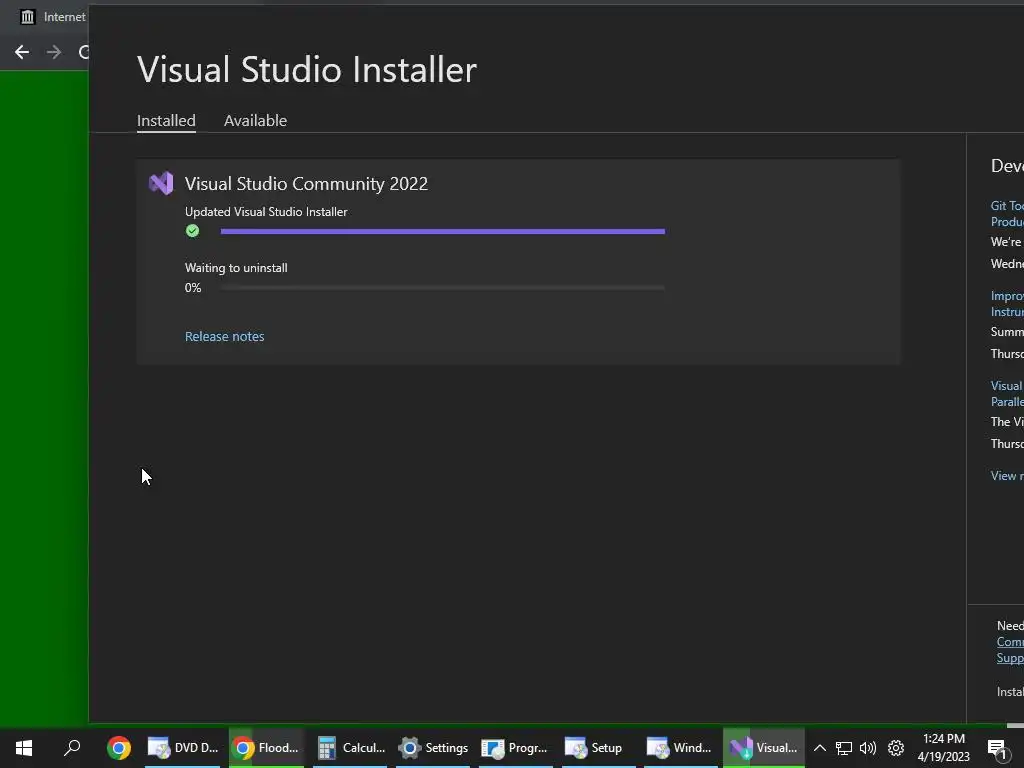Open the Wind... taskbar window
Viewport: 1024px width, 768px height.
coord(681,748)
